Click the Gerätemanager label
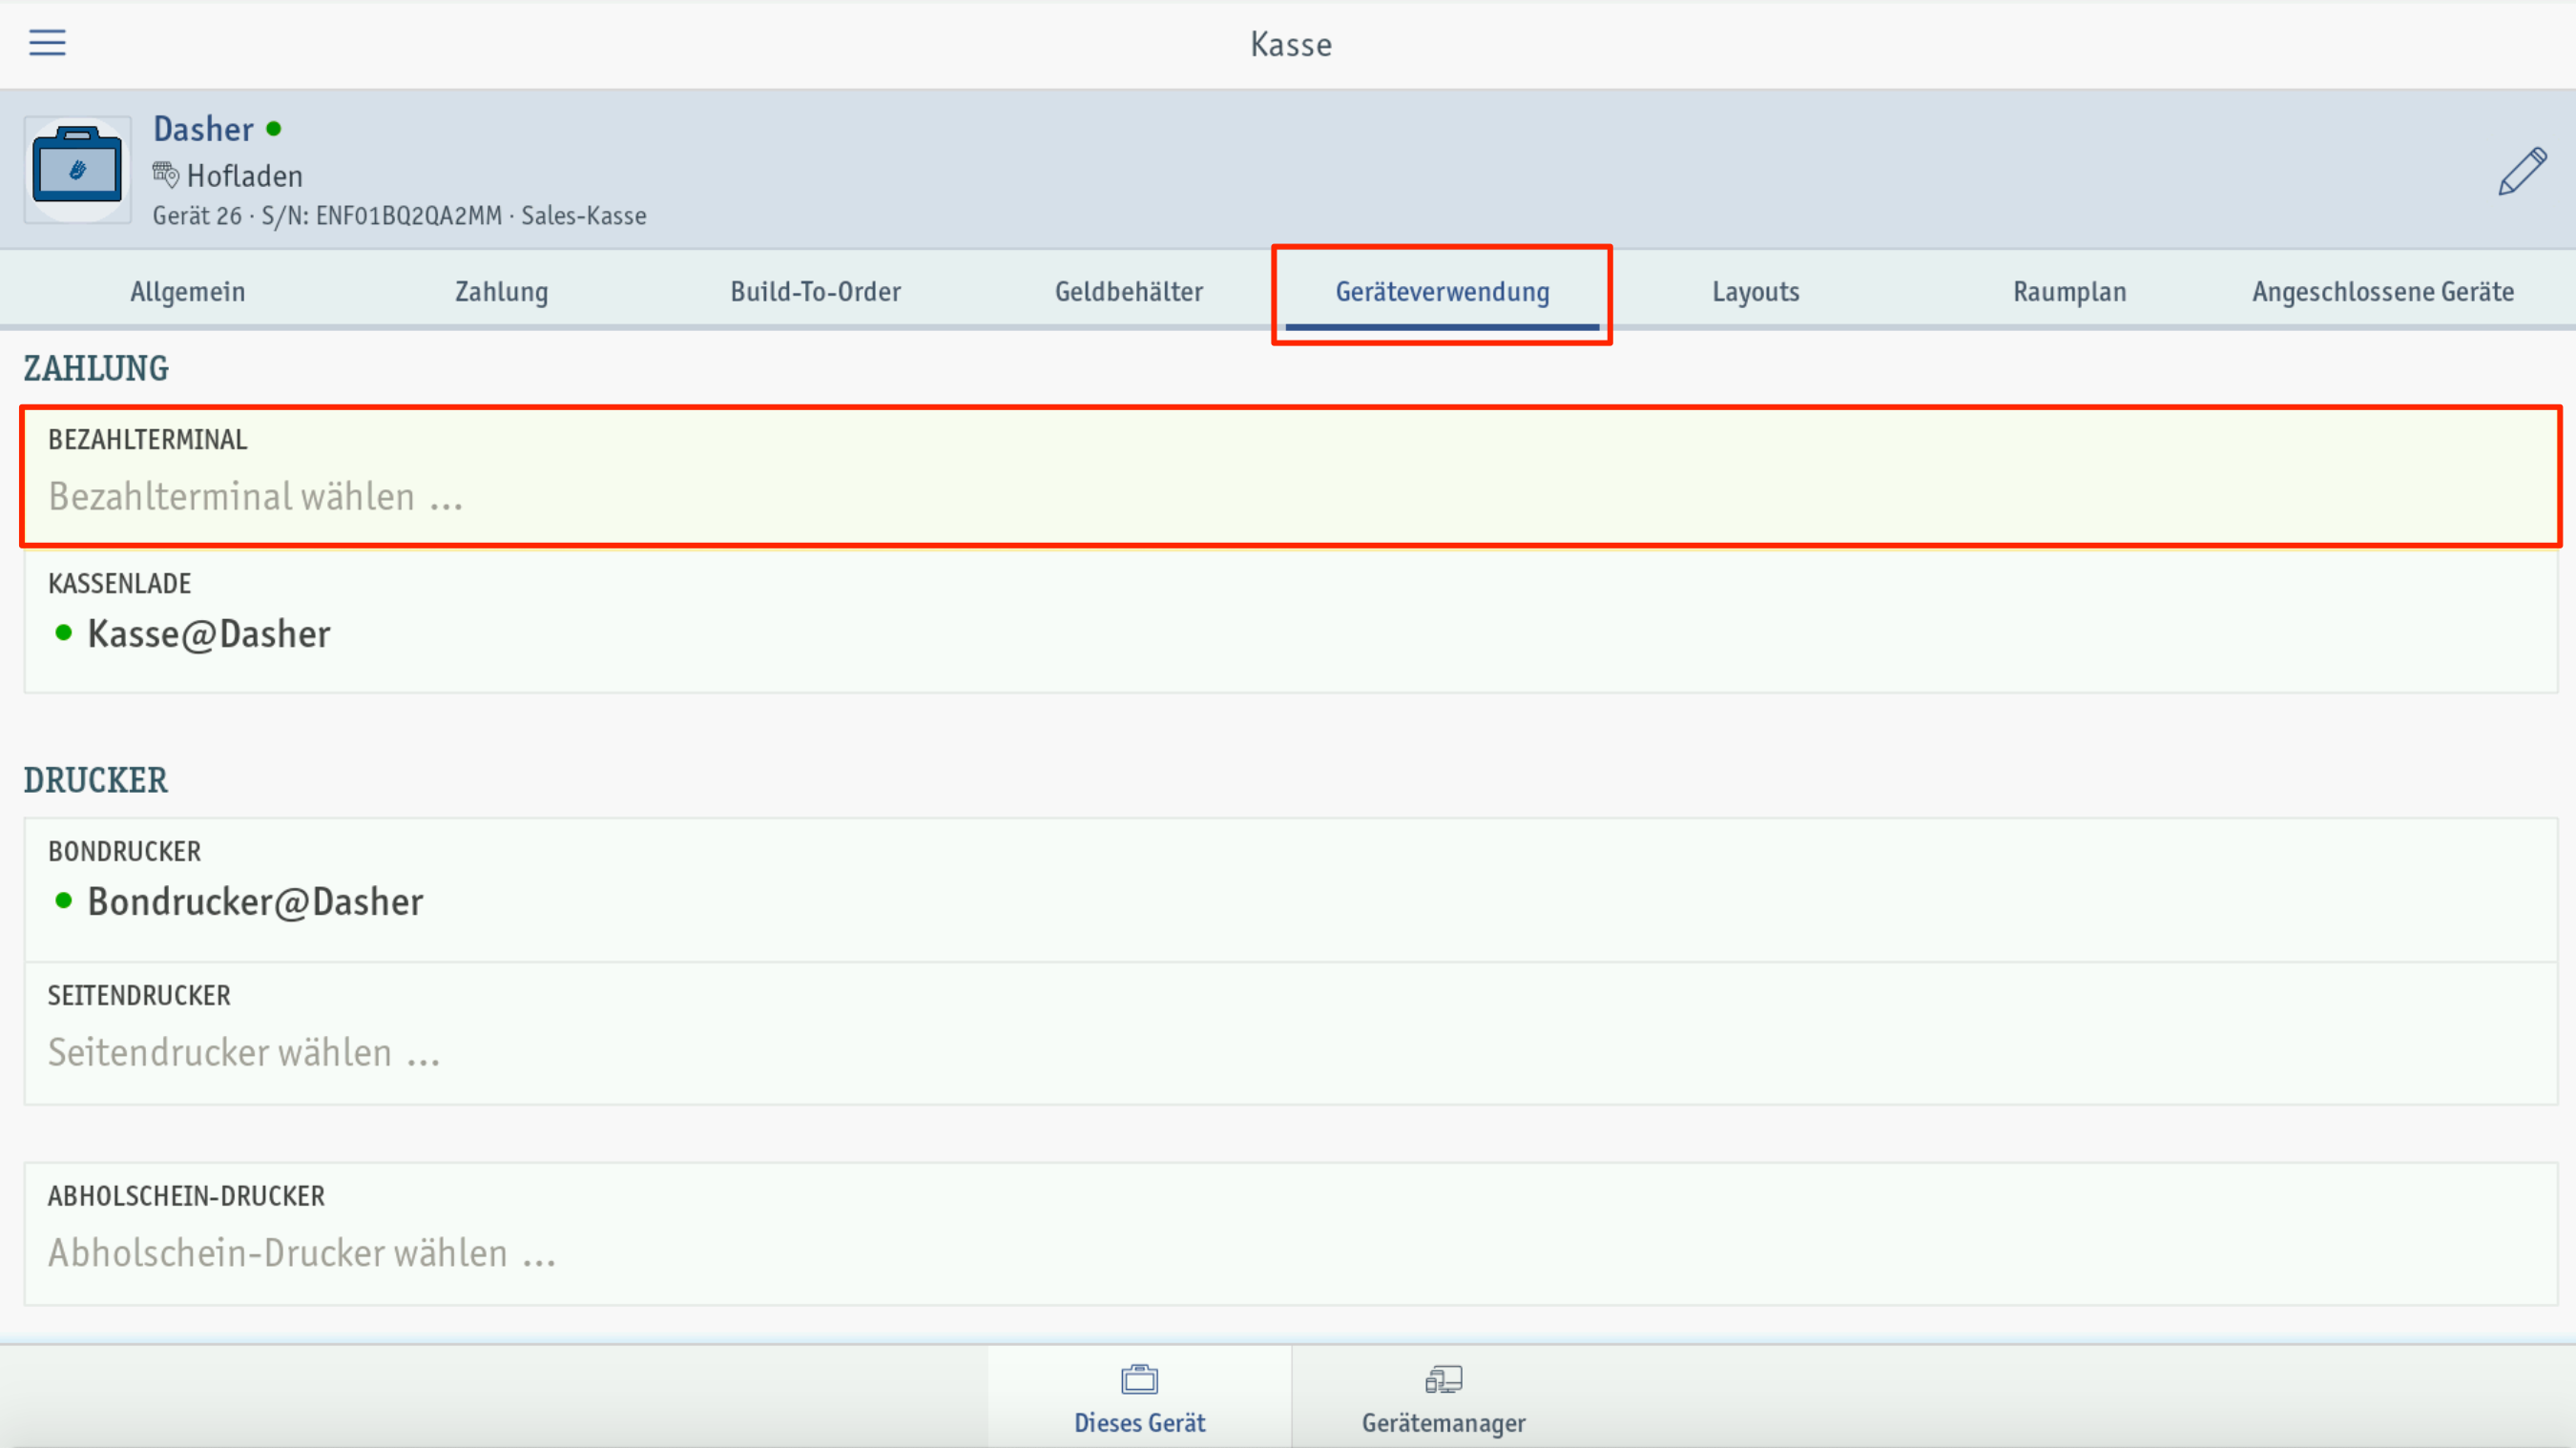 coord(1443,1422)
